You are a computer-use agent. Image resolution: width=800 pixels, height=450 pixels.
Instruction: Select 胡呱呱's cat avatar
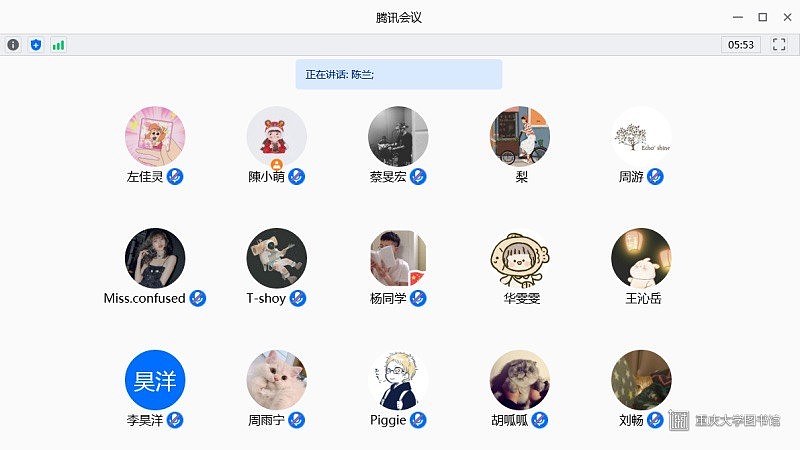point(520,380)
